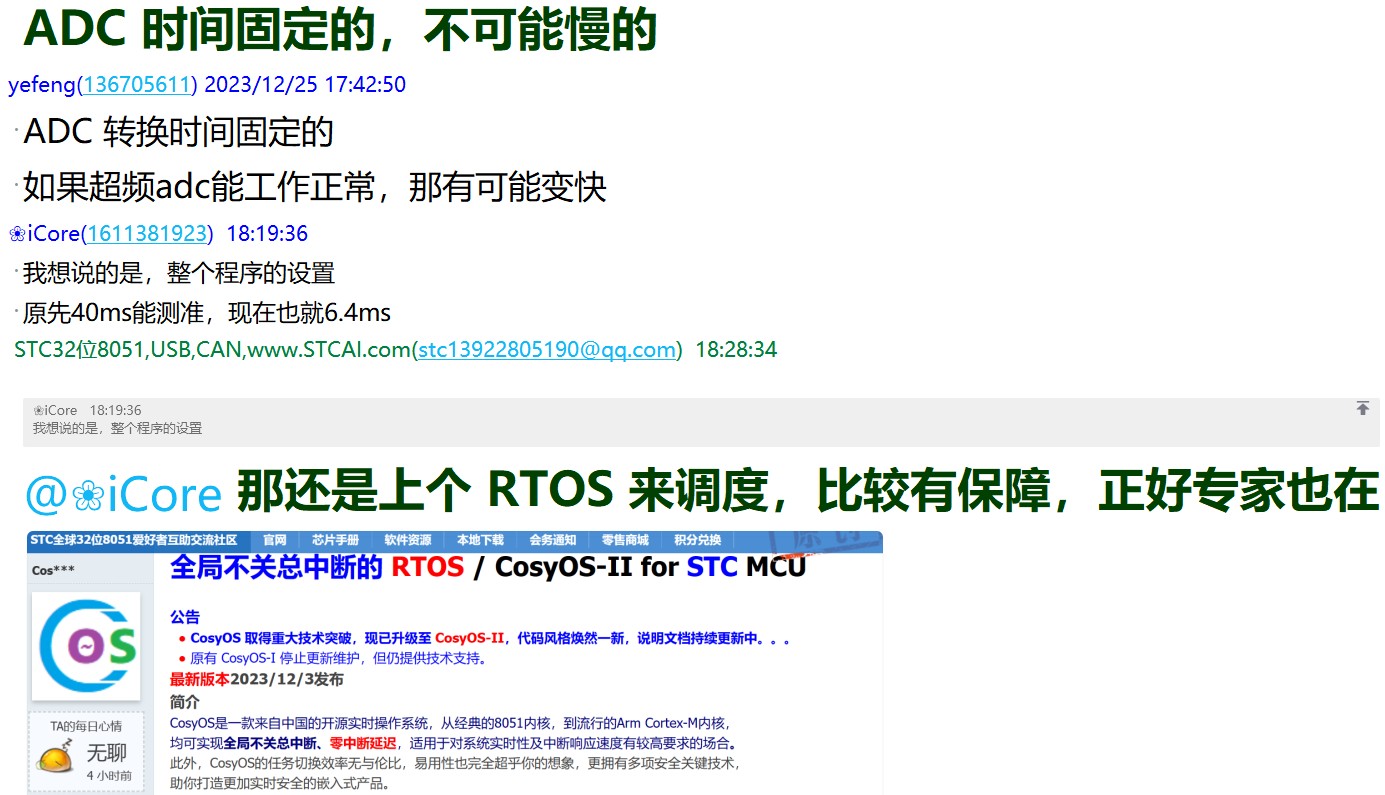Click the red 零中断延迟 text in the intro

[x=363, y=744]
